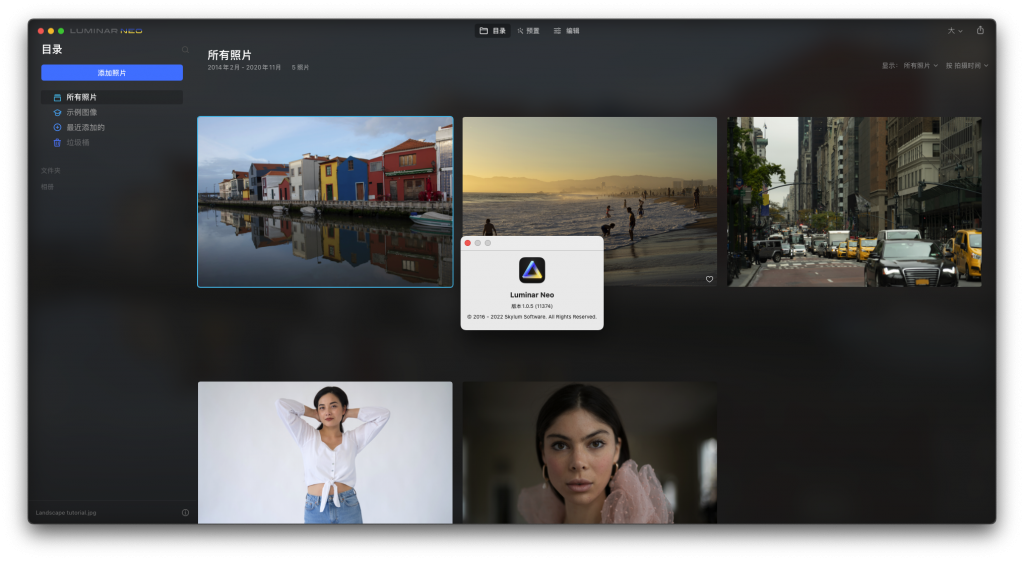This screenshot has width=1024, height=561.
Task: Click the 5 照片 photo count
Action: [x=300, y=67]
